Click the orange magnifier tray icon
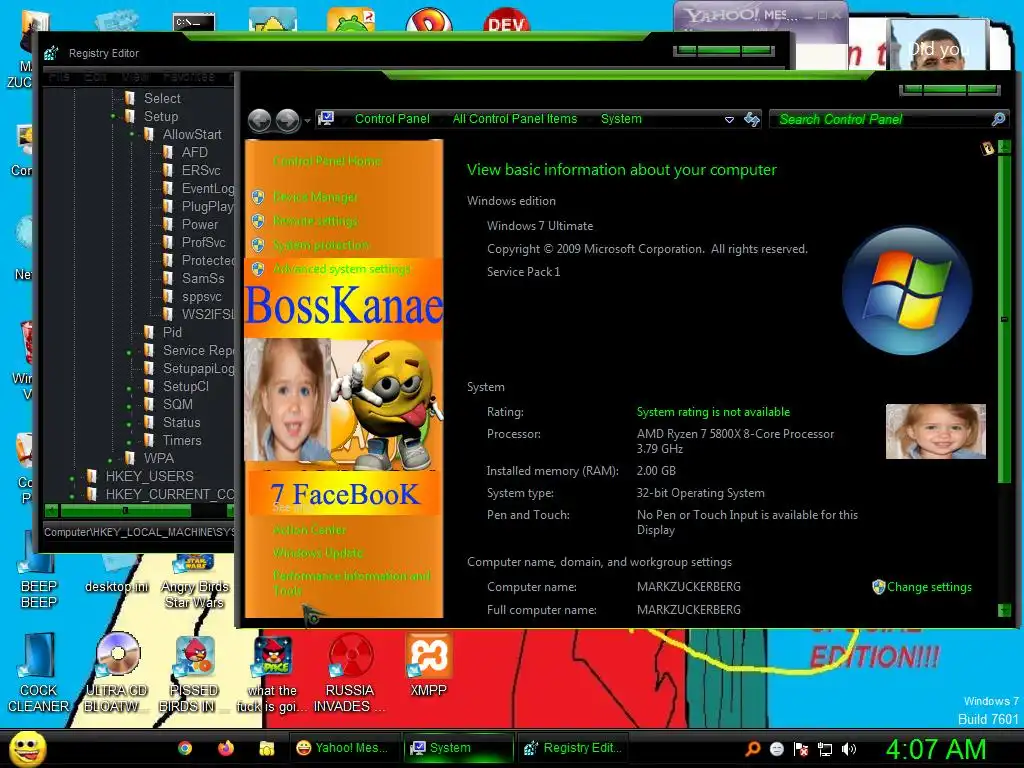The image size is (1024, 768). (752, 749)
